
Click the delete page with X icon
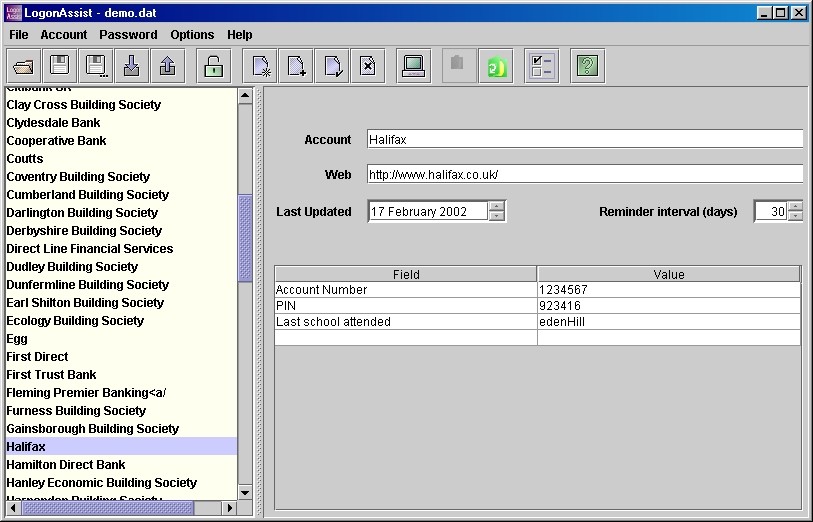tap(368, 66)
